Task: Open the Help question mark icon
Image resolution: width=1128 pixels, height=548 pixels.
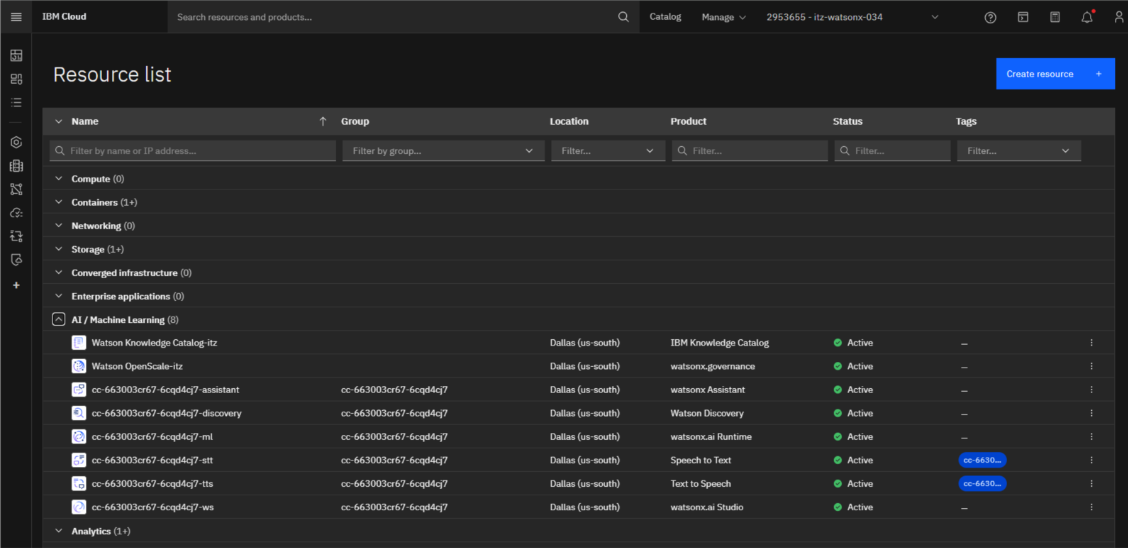Action: point(991,17)
